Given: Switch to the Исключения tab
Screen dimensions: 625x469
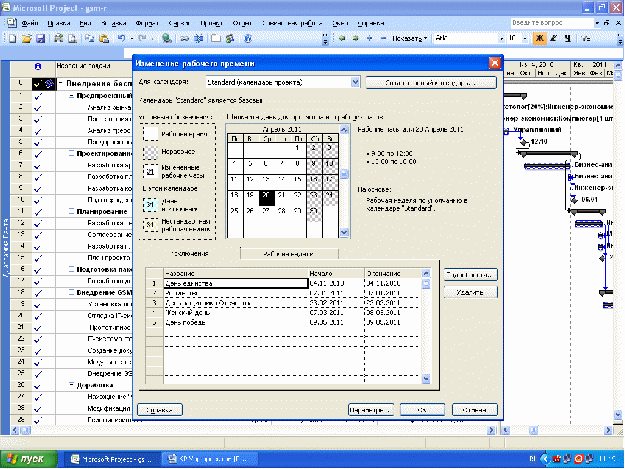Looking at the screenshot, I should tap(190, 253).
